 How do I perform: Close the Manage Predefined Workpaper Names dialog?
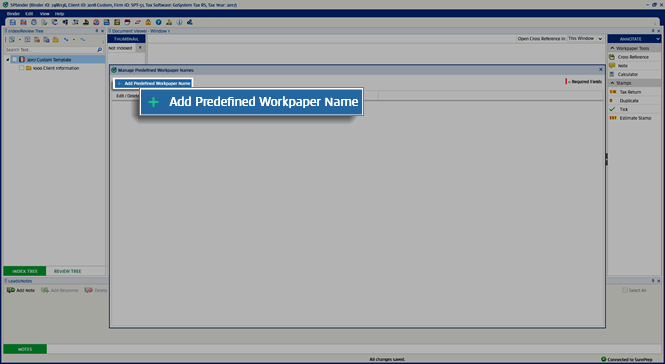pos(601,70)
